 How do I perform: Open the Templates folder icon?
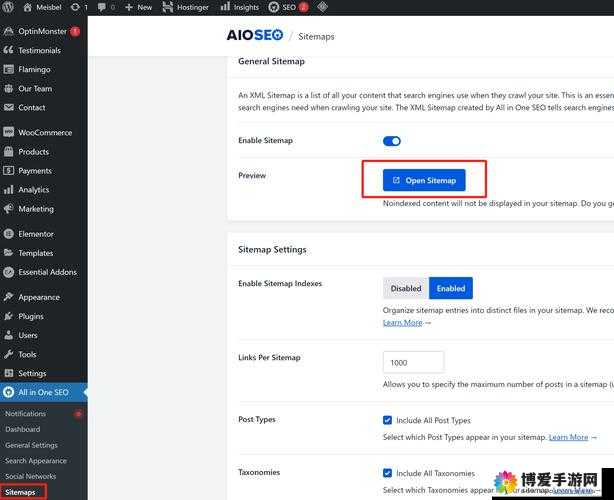(8, 253)
